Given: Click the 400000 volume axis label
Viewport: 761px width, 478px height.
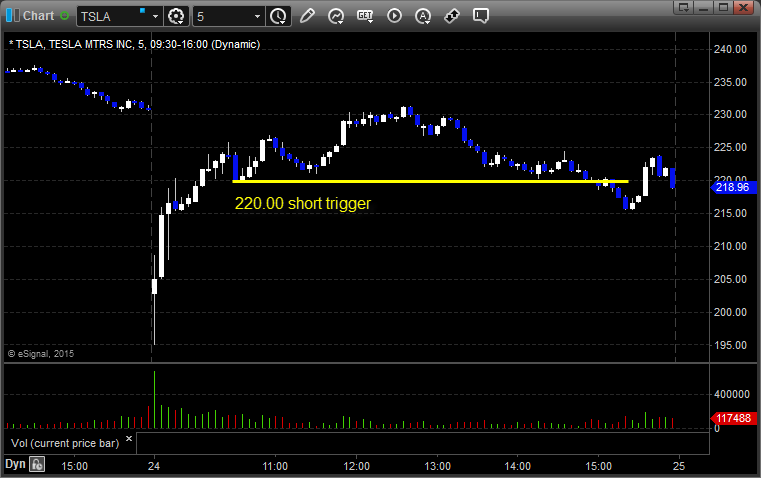Looking at the screenshot, I should 731,395.
